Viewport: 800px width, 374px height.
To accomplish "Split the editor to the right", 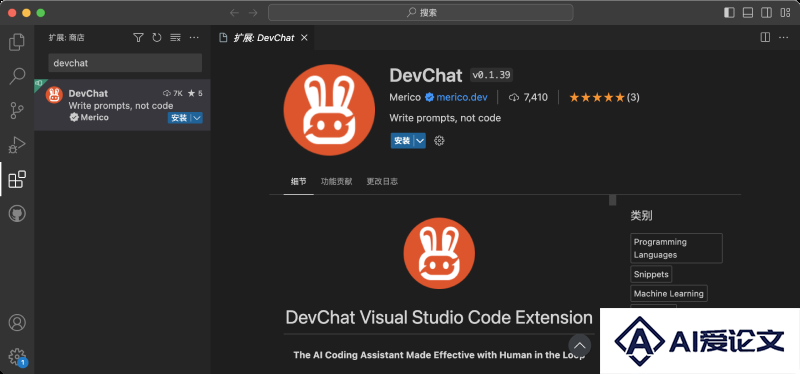I will (765, 37).
